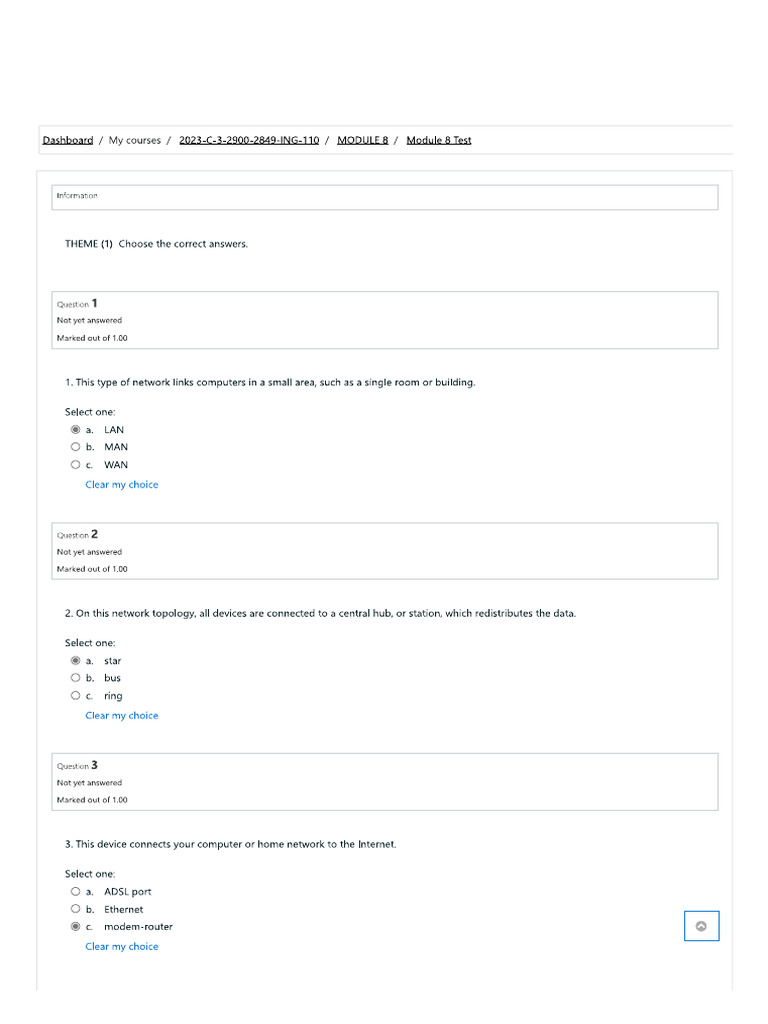Select the LAN radio option
This screenshot has width=768, height=1024.
(x=76, y=430)
